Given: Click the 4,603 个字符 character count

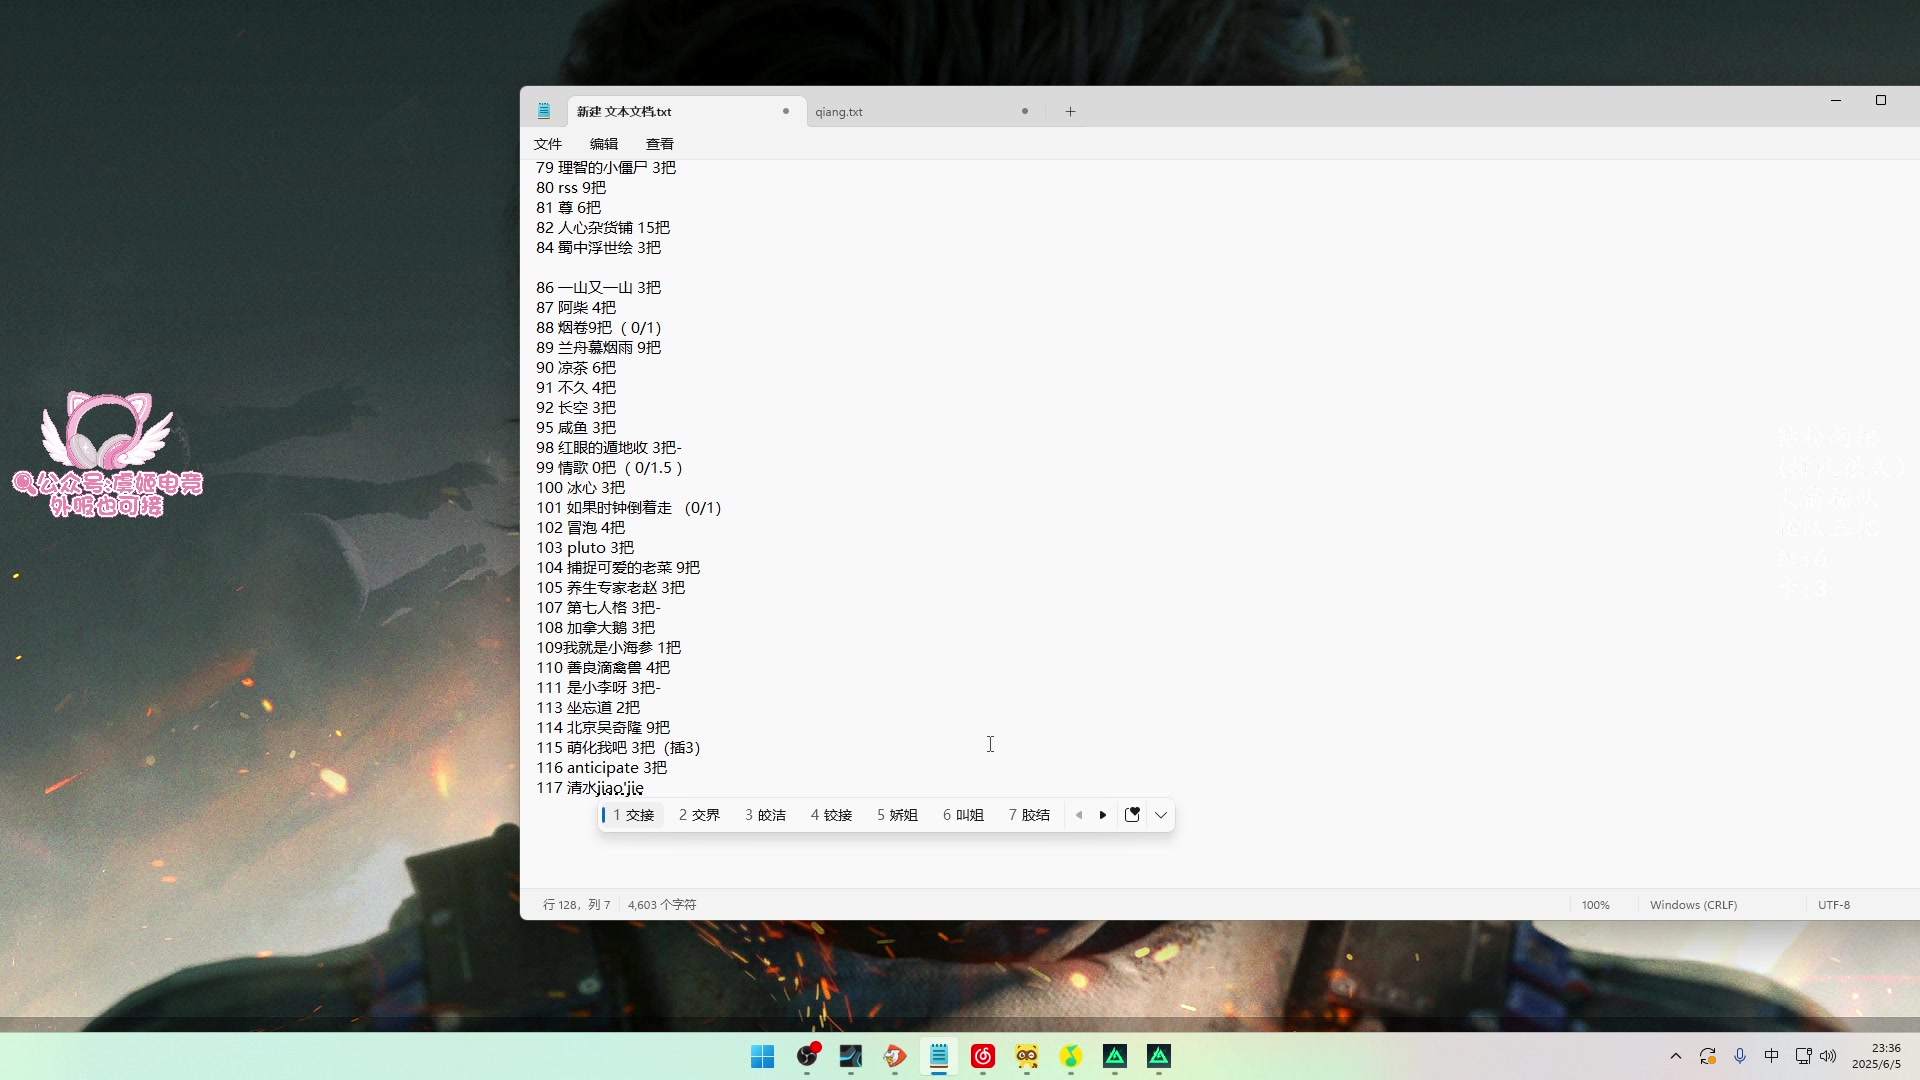Looking at the screenshot, I should [662, 905].
